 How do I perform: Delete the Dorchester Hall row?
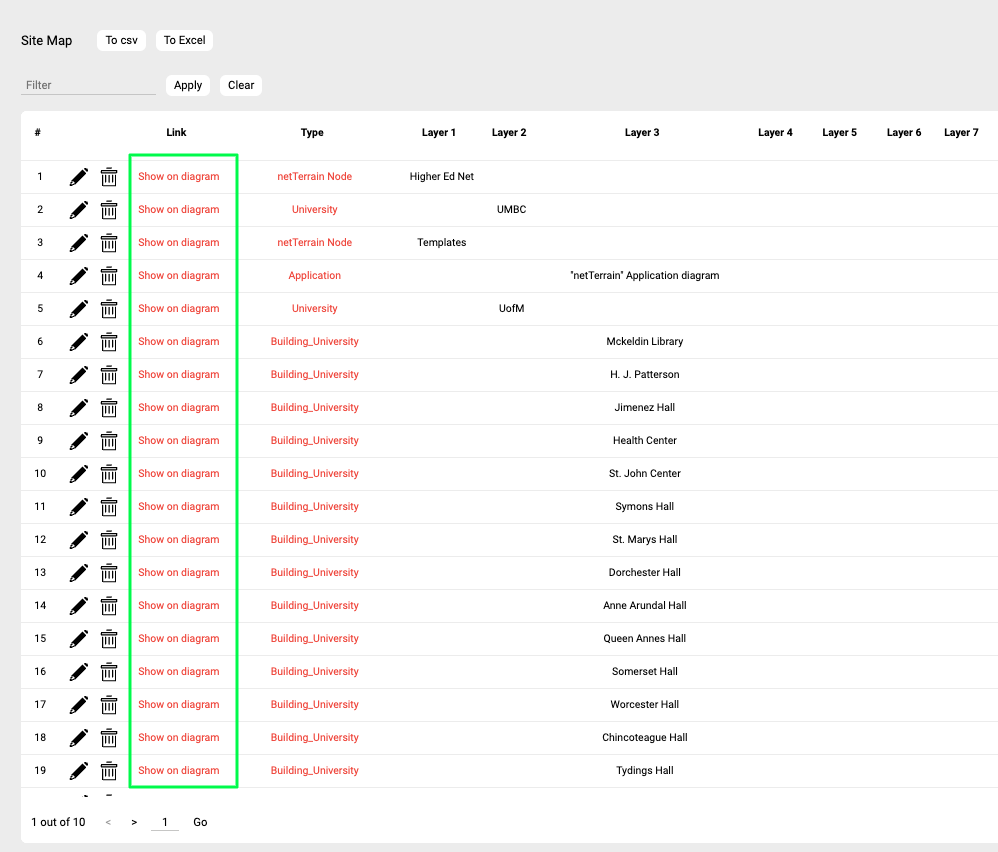109,573
